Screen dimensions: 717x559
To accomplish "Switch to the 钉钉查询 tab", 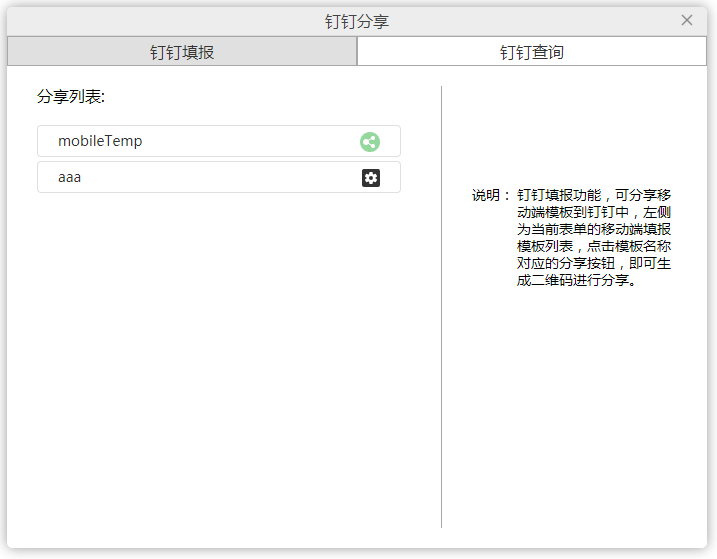I will pos(531,52).
